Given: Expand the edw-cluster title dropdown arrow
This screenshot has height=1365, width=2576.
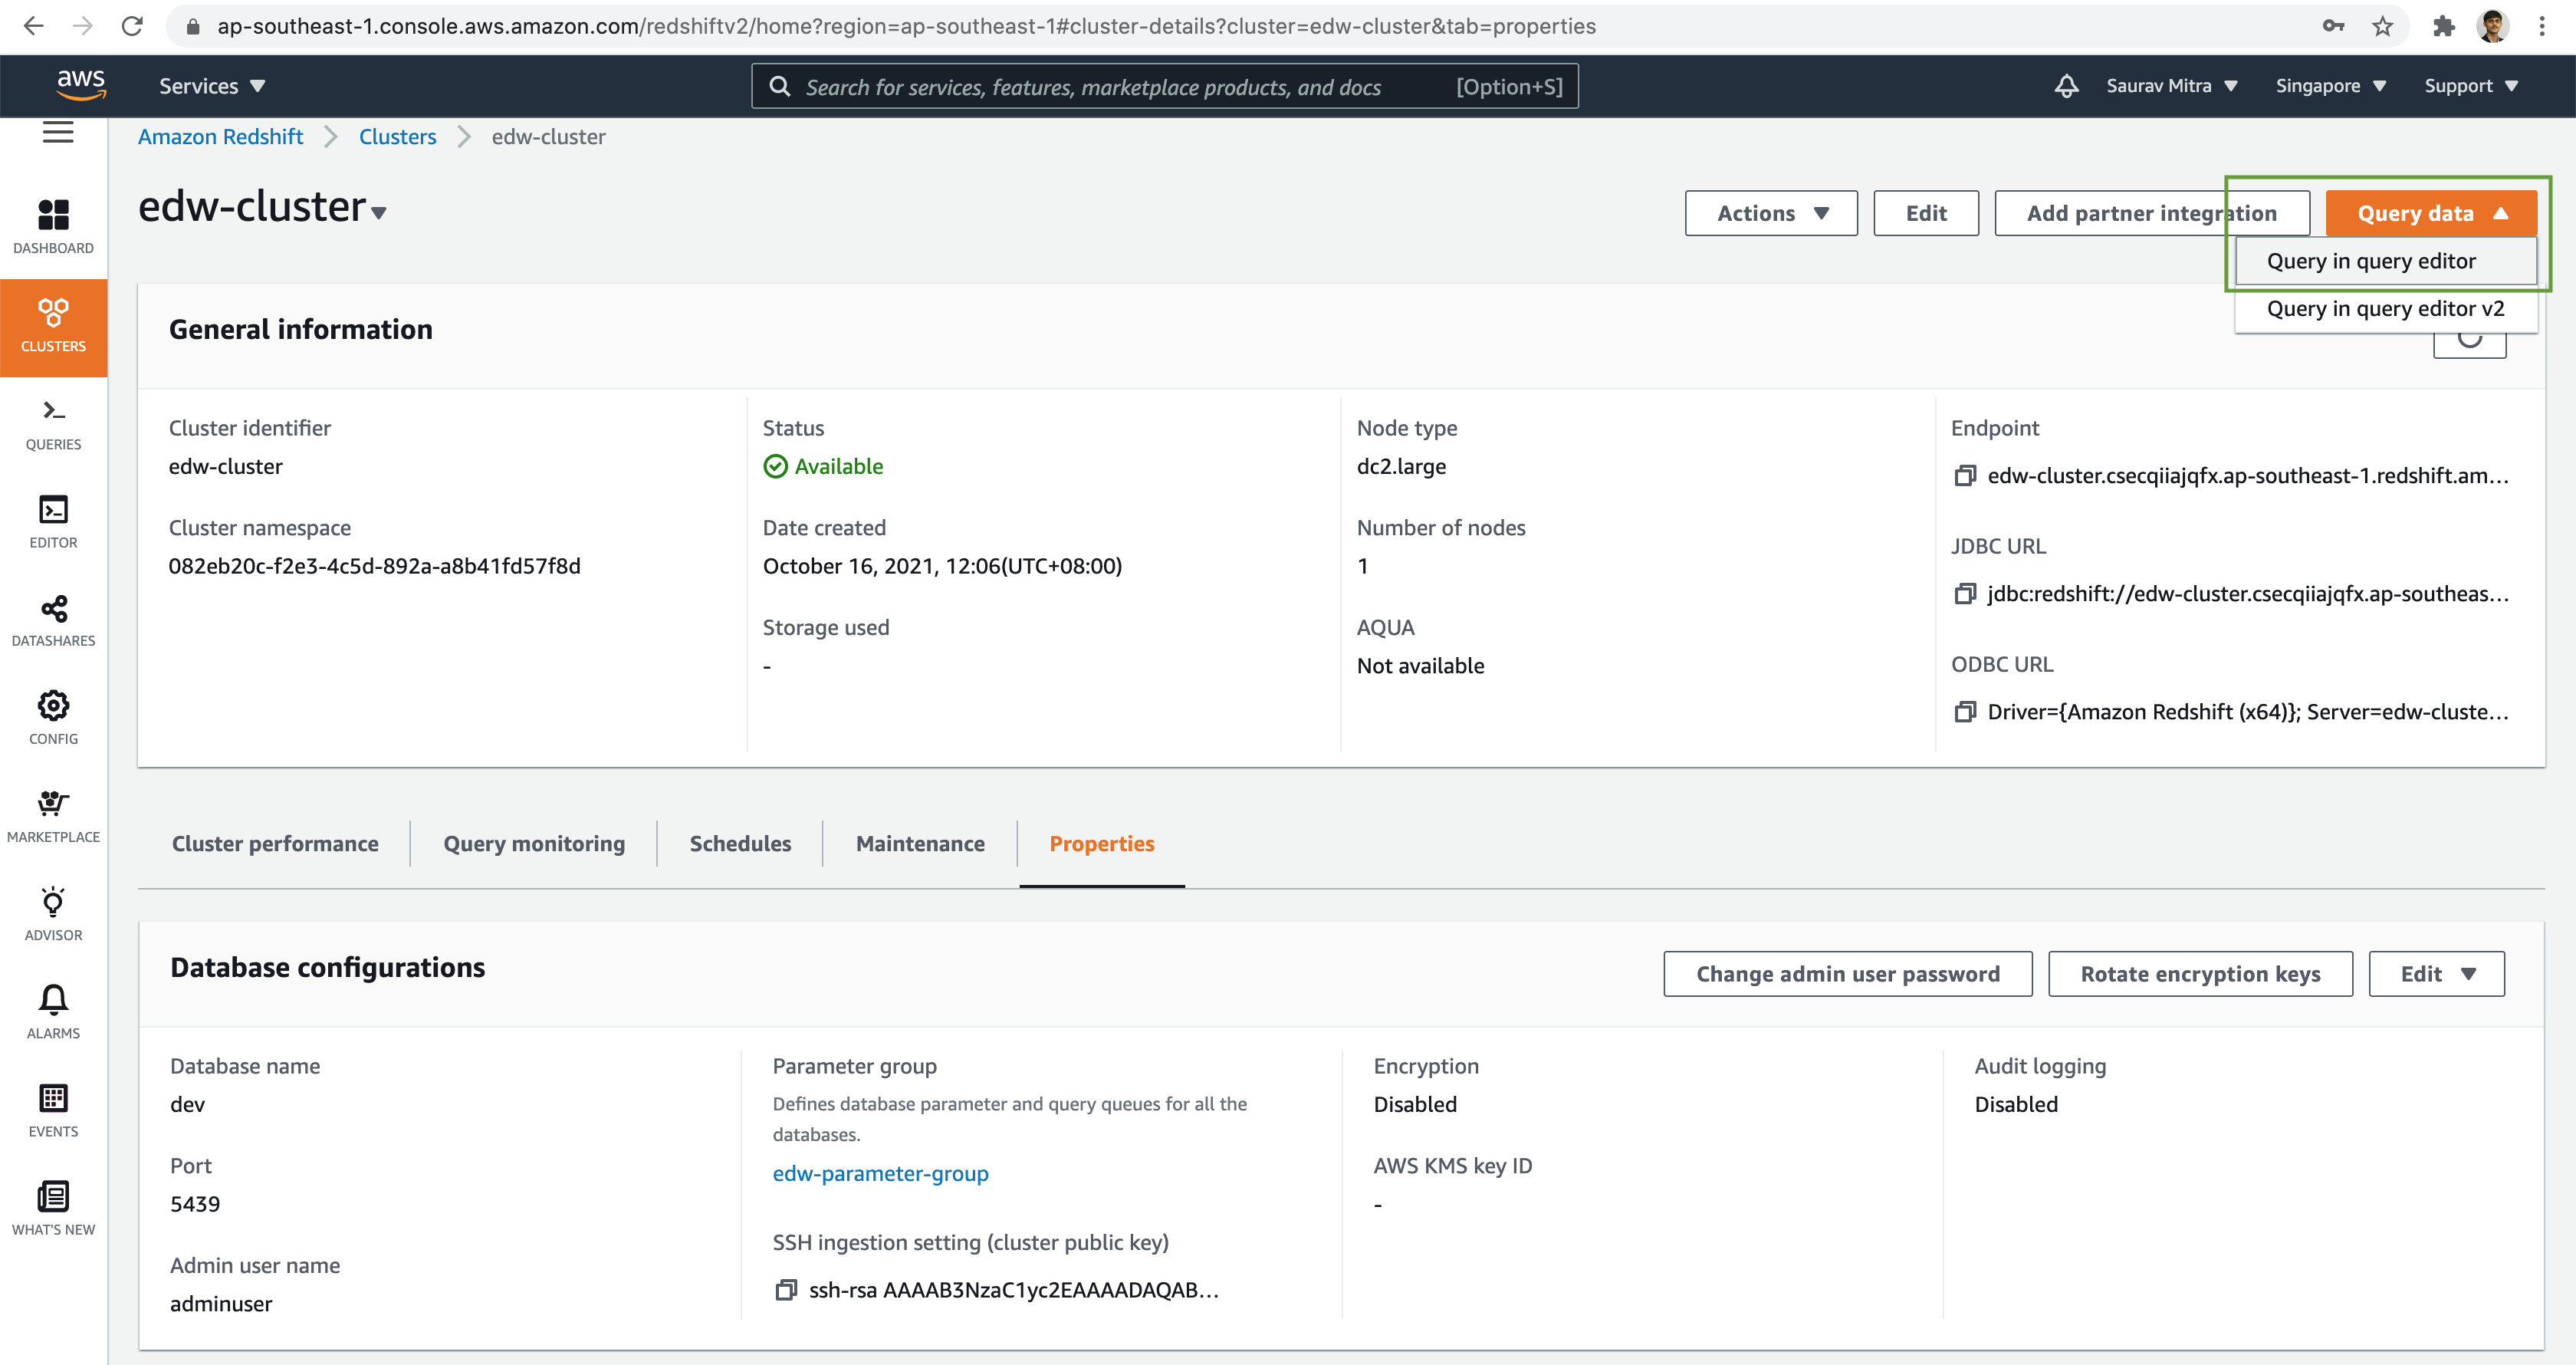Looking at the screenshot, I should tap(378, 212).
